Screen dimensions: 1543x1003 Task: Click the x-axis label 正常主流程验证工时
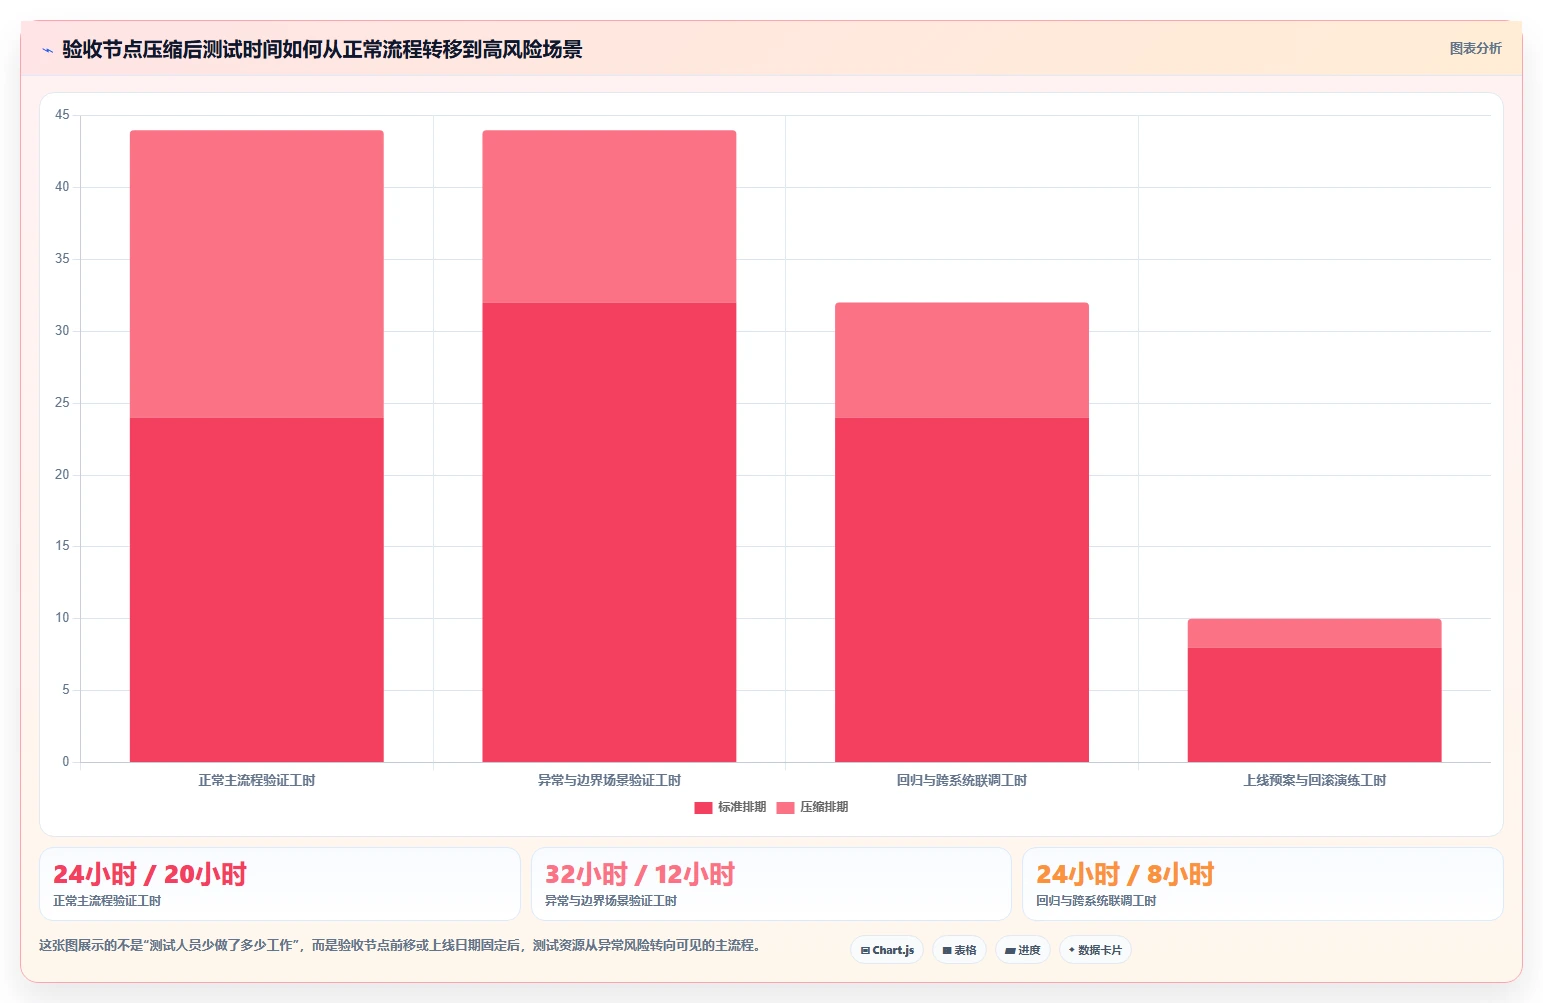point(257,780)
